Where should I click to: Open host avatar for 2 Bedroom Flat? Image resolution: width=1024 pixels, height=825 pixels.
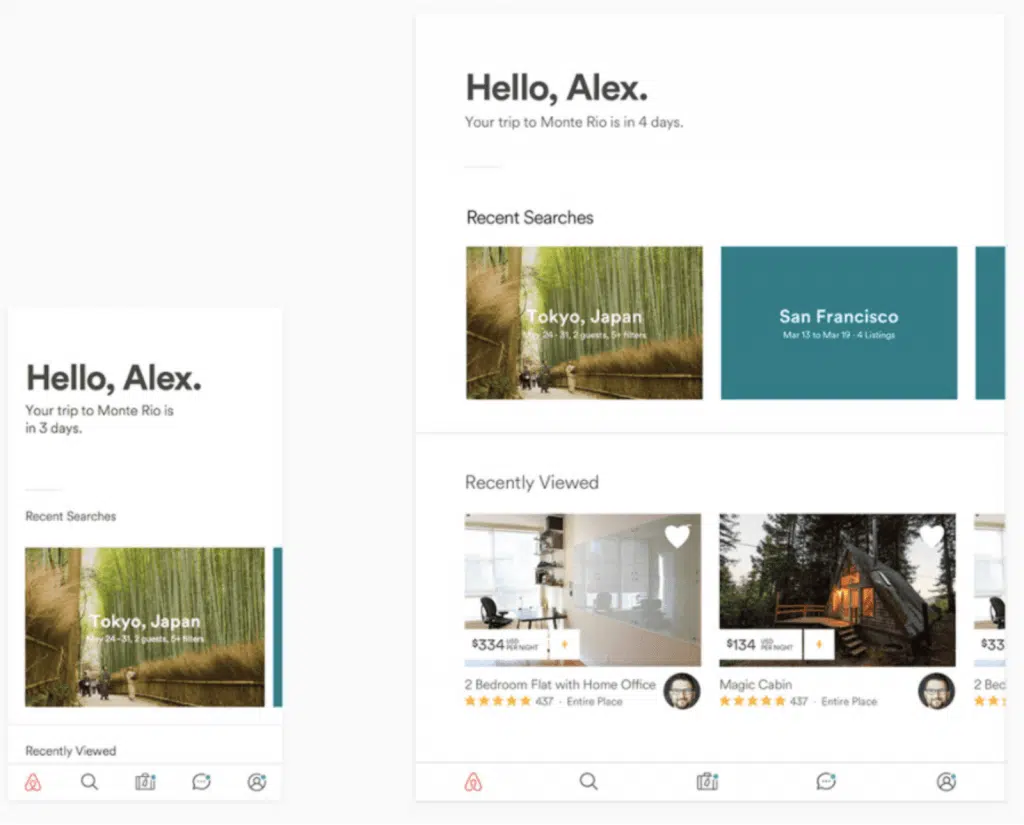[x=682, y=691]
